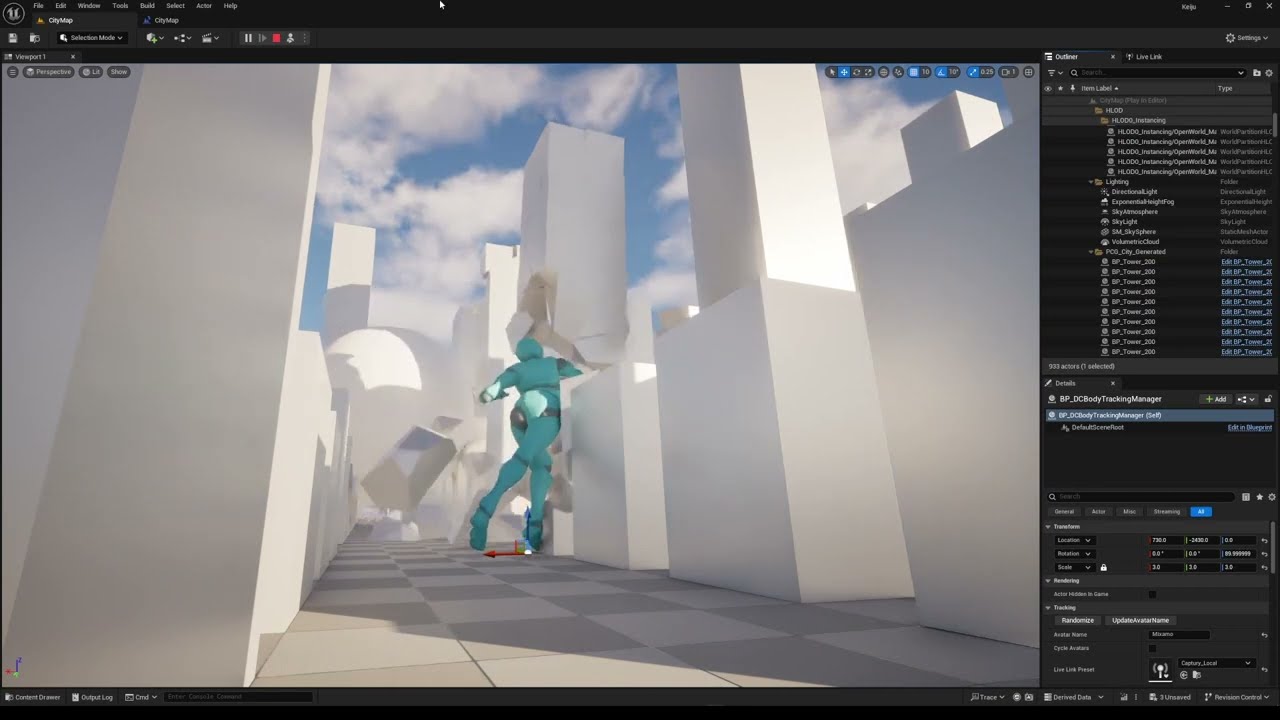Viewport: 1280px width, 720px height.
Task: Toggle rotation angle snapping
Action: pos(941,72)
